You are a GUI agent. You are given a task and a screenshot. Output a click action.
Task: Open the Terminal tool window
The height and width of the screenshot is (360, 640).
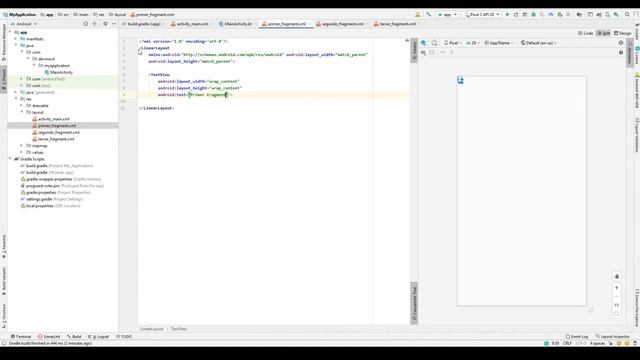click(x=21, y=337)
